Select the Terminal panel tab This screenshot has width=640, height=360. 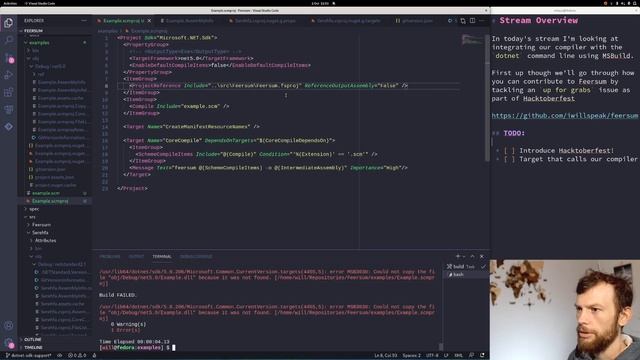[162, 256]
